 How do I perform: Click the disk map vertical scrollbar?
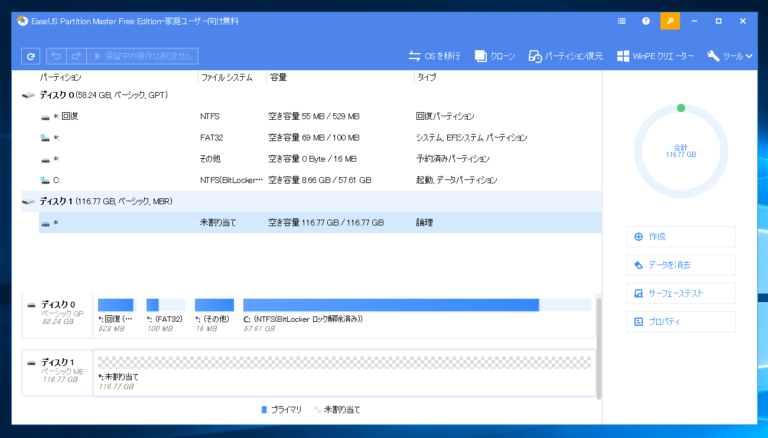click(599, 347)
